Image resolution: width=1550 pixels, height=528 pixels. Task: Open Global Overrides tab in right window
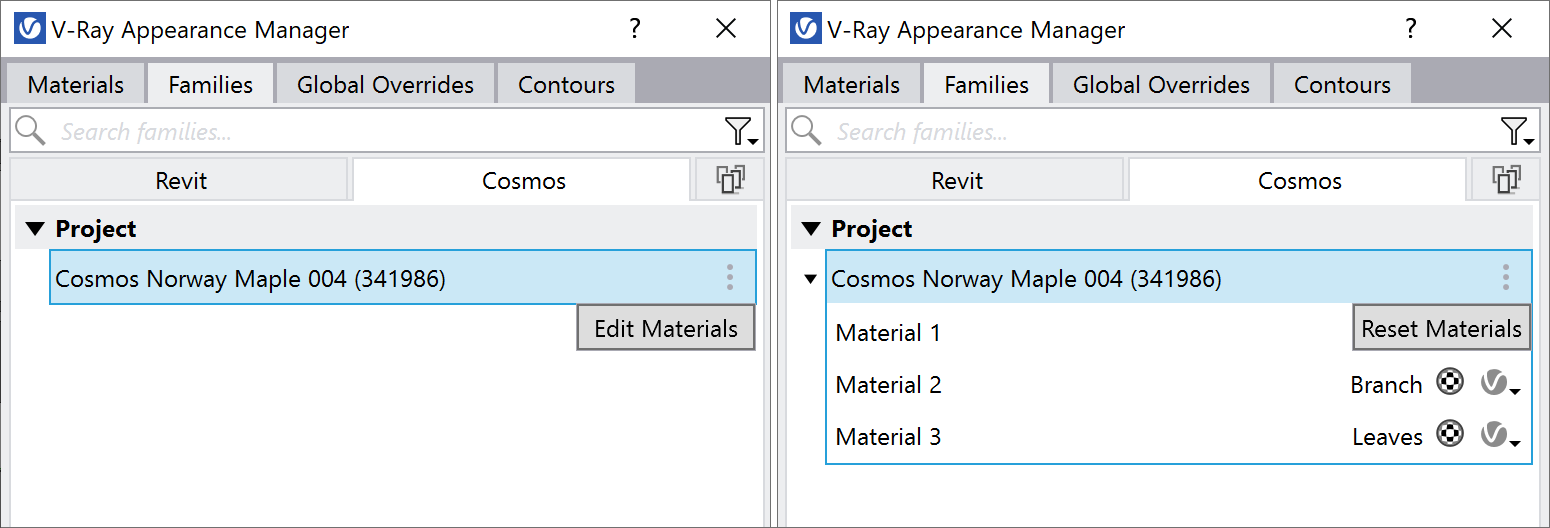point(1161,84)
